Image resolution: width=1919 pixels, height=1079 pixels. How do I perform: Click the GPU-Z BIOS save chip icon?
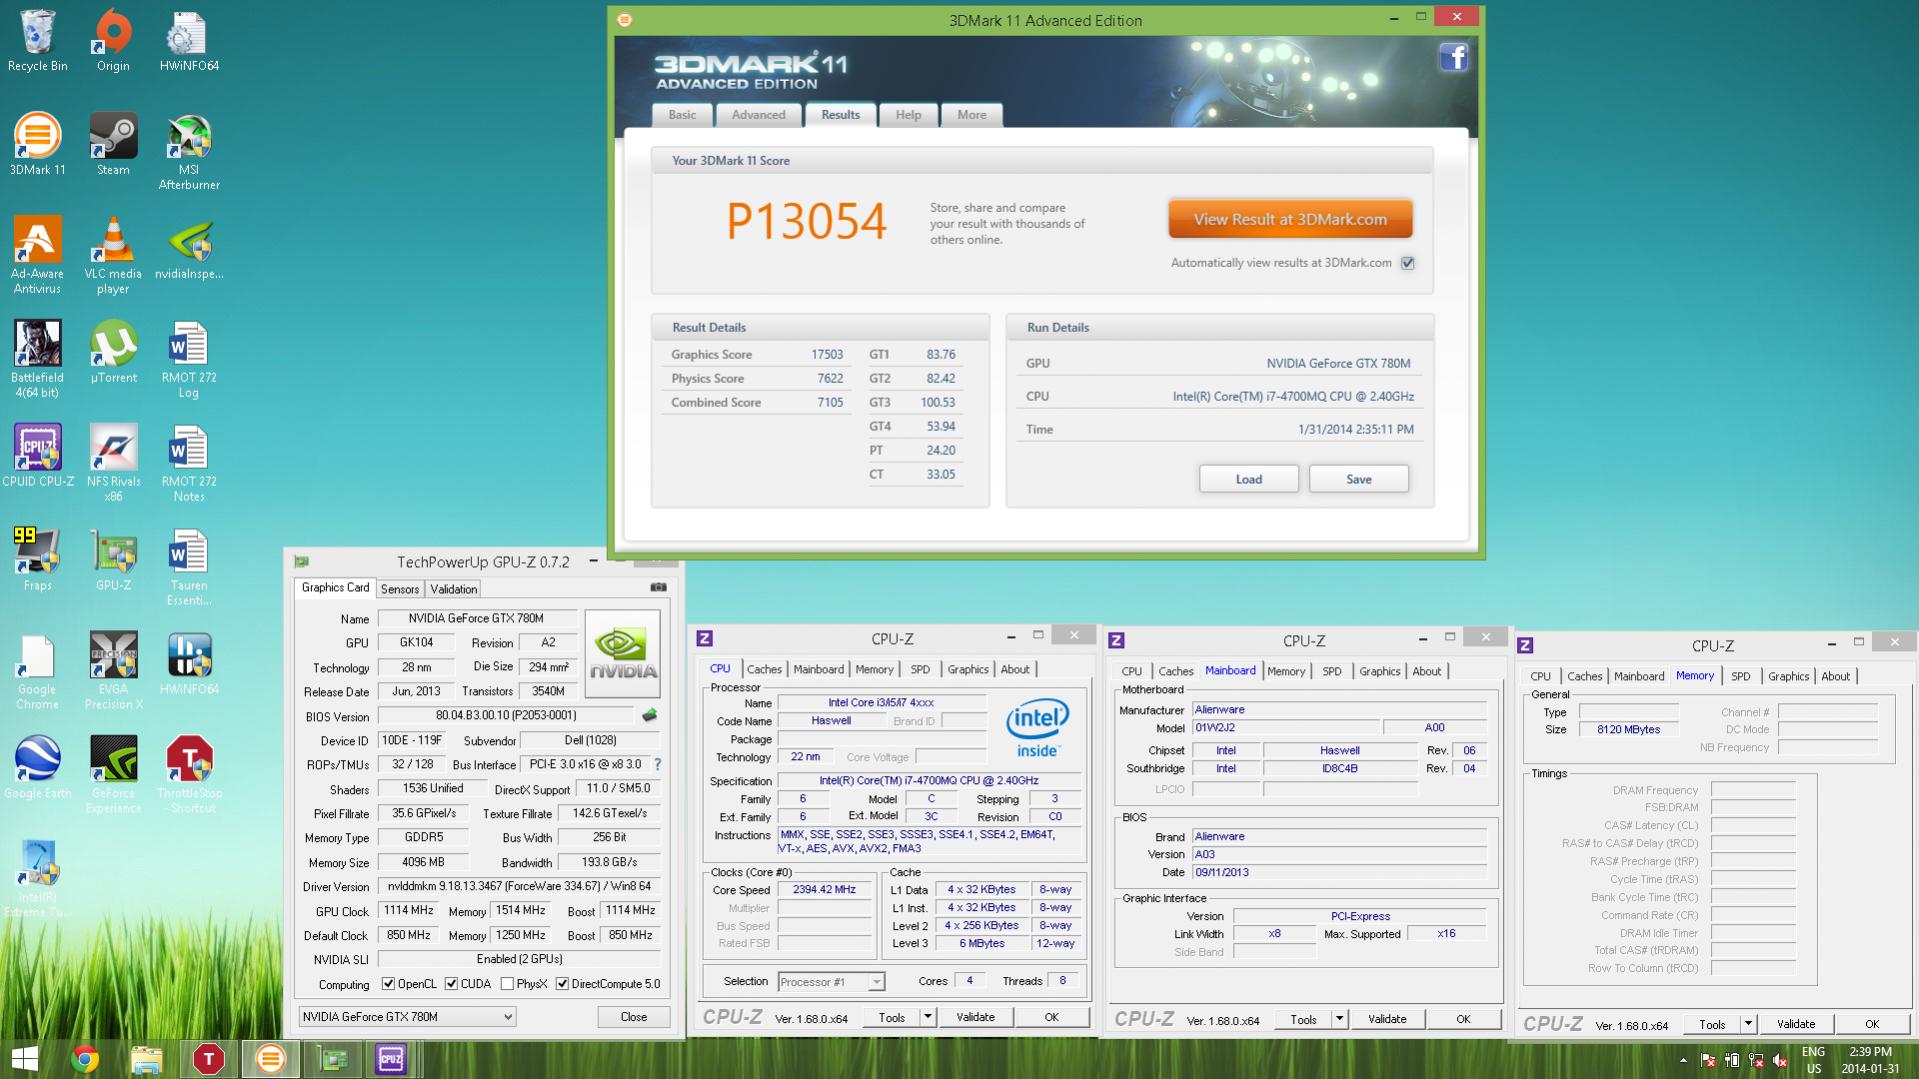point(649,715)
